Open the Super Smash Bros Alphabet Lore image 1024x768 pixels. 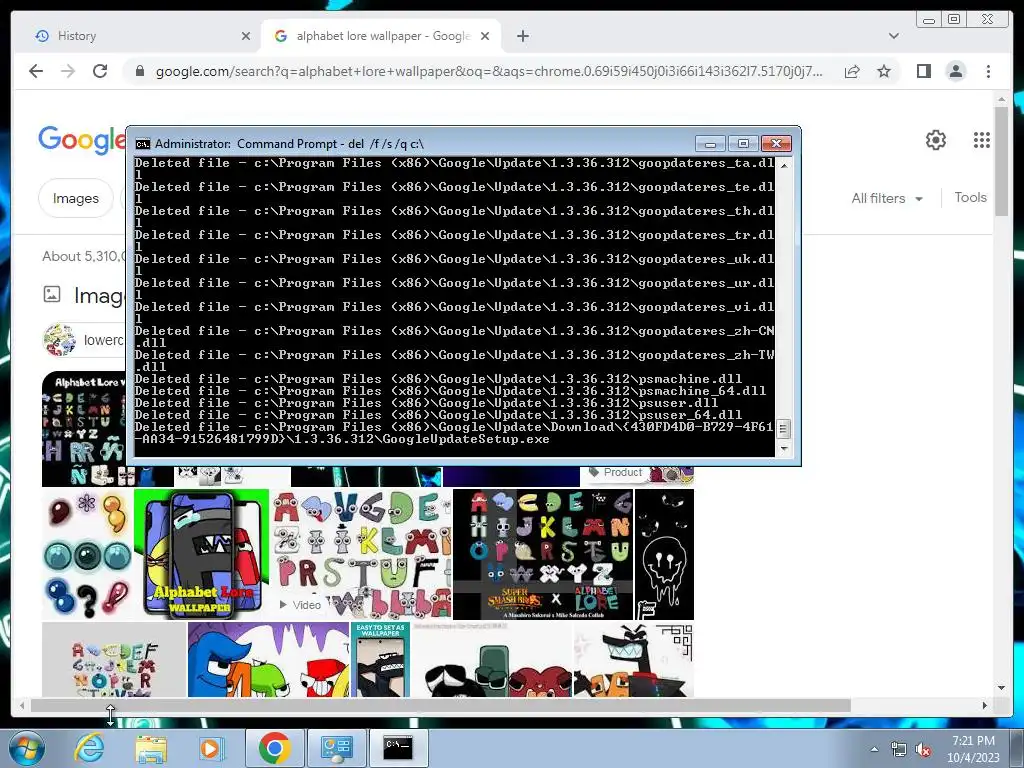click(x=543, y=554)
